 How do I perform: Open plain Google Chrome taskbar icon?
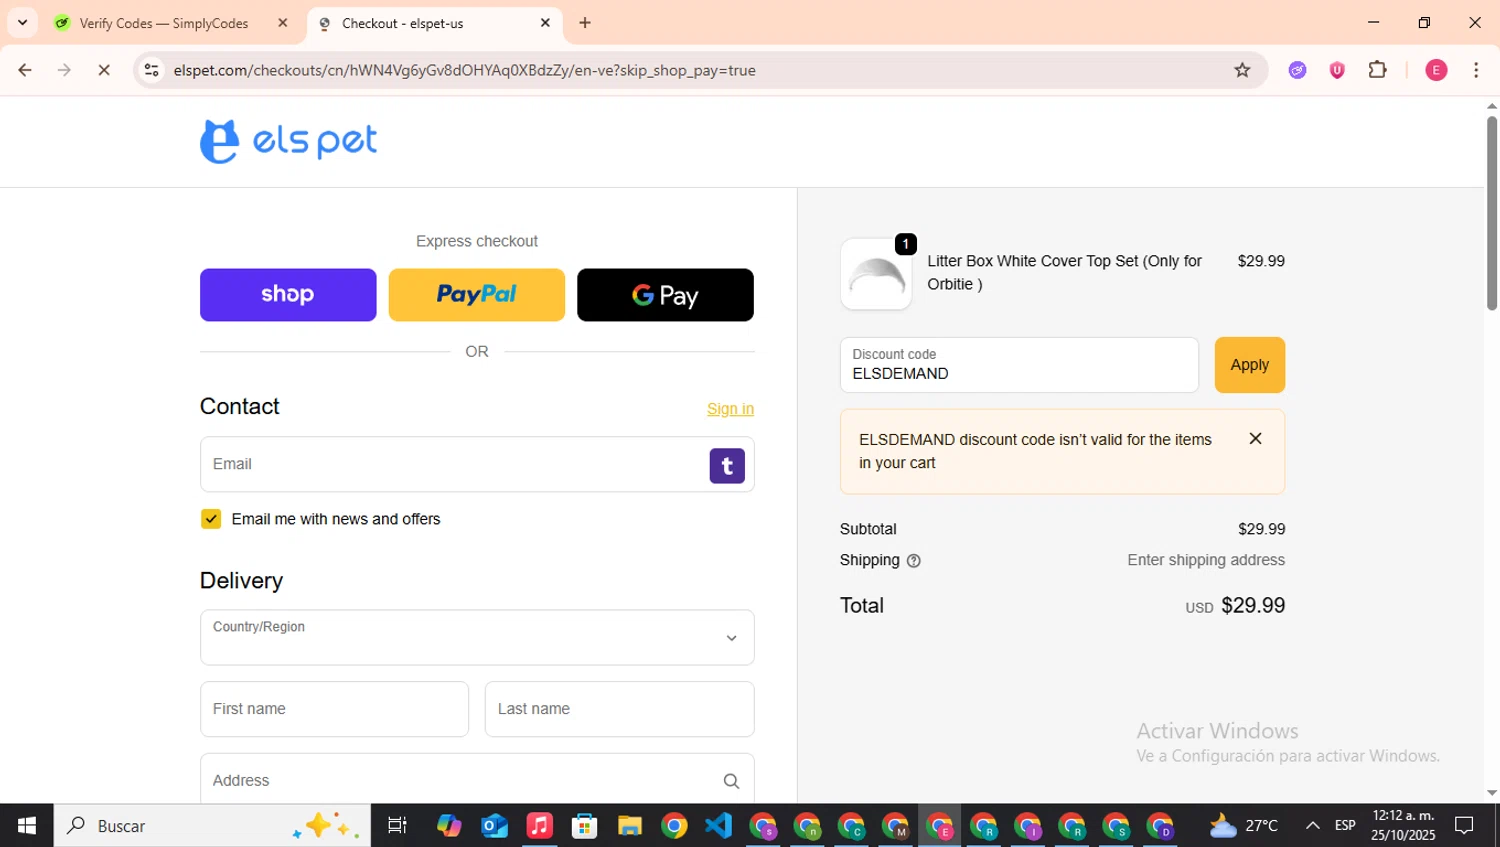click(x=674, y=826)
